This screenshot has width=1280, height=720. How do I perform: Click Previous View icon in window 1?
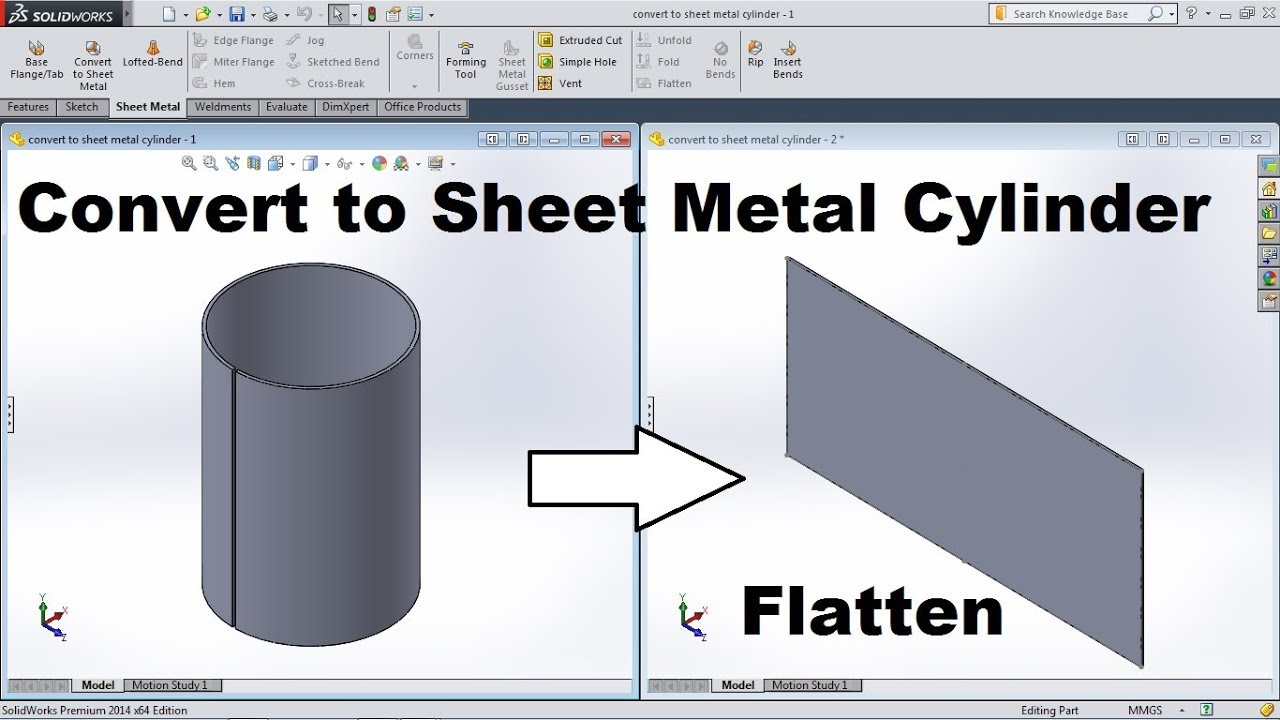click(232, 163)
